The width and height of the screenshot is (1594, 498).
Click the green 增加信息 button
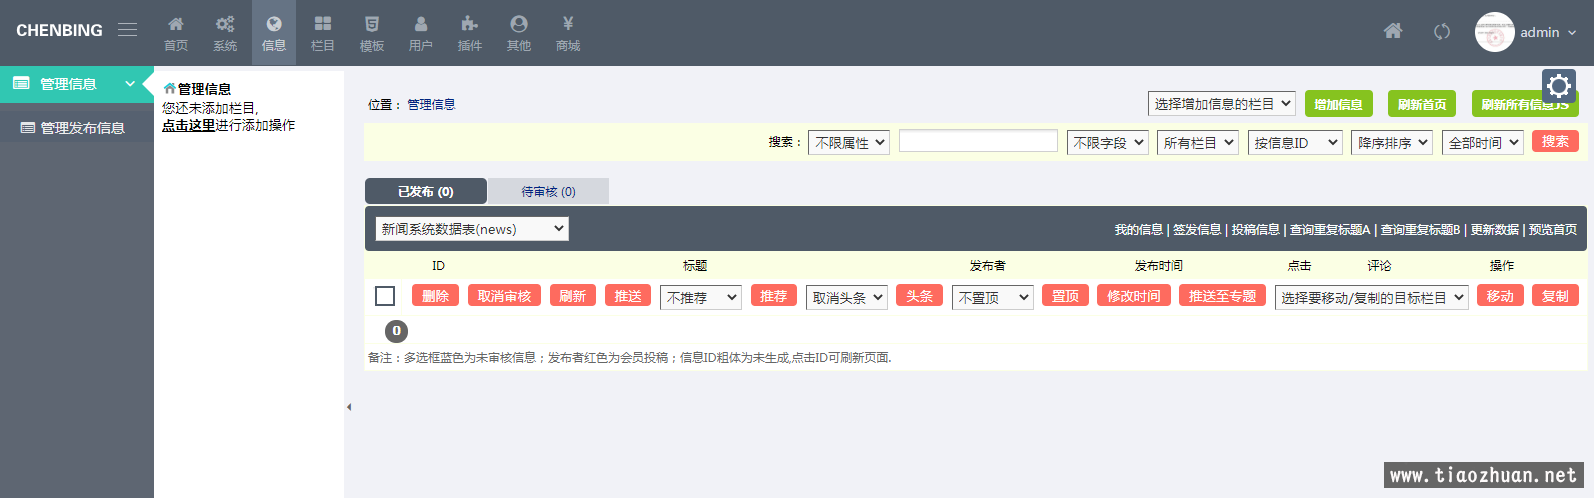click(1338, 104)
